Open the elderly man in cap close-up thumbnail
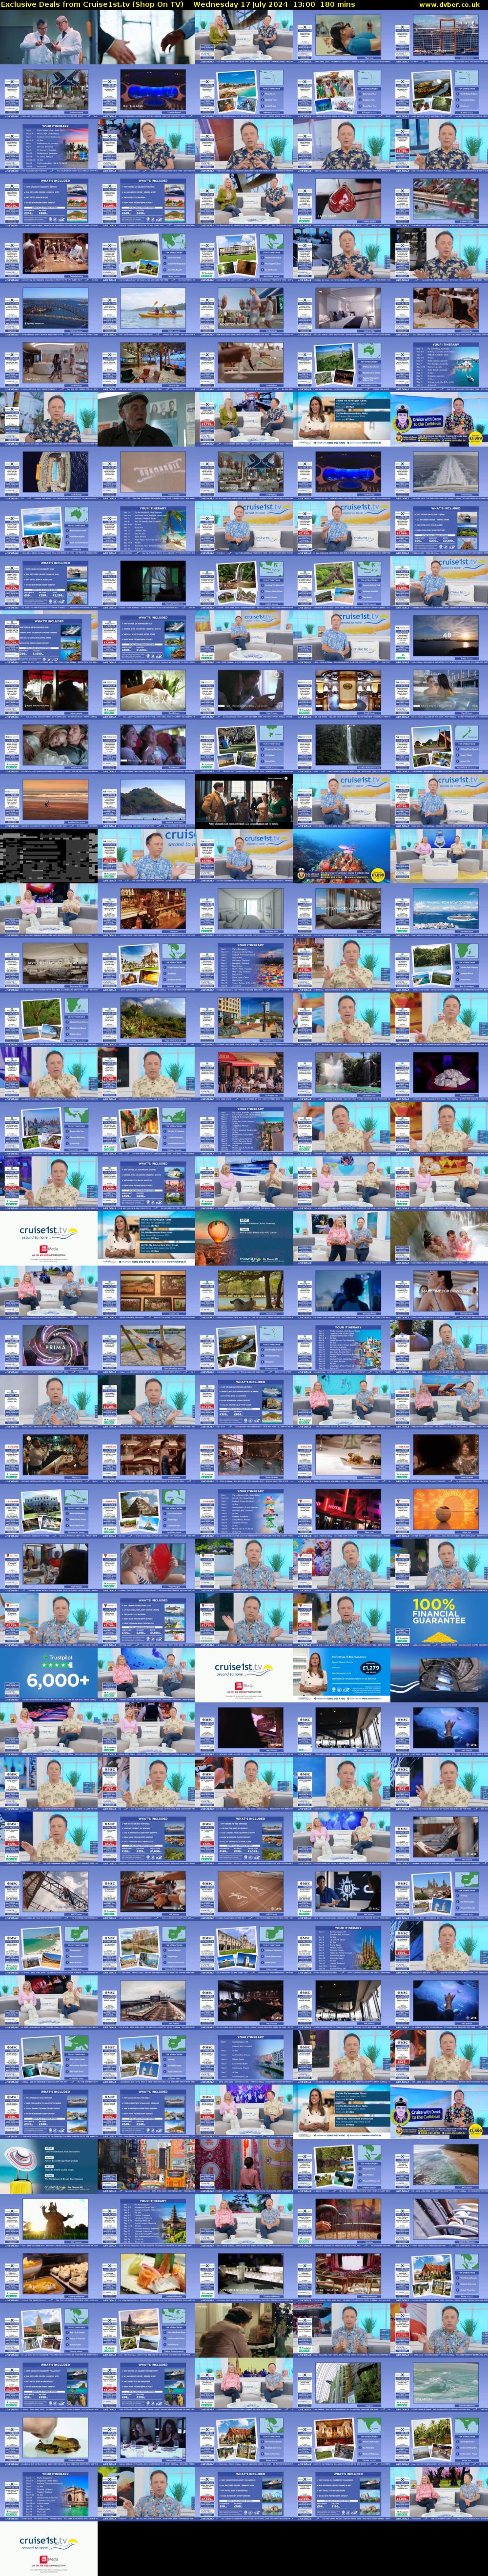Screen dimensions: 488x2576 click(x=146, y=419)
